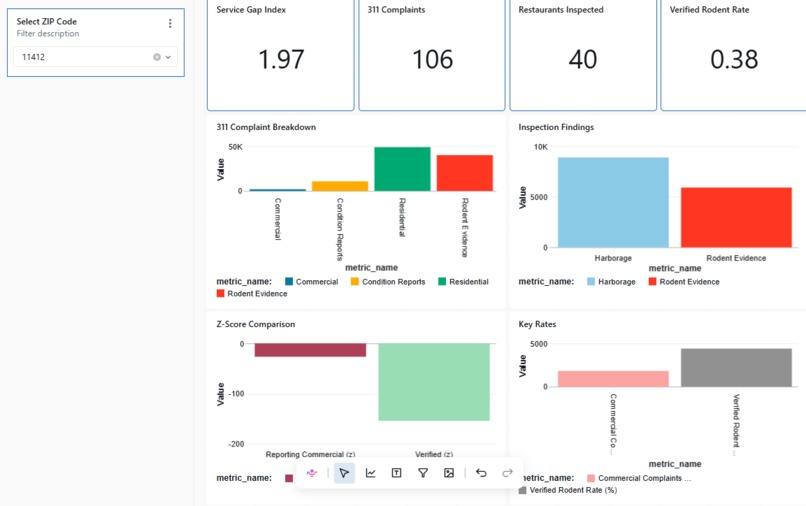Toggle Commercial Complaints legend in Key Rates
Image resolution: width=806 pixels, height=506 pixels.
[639, 478]
